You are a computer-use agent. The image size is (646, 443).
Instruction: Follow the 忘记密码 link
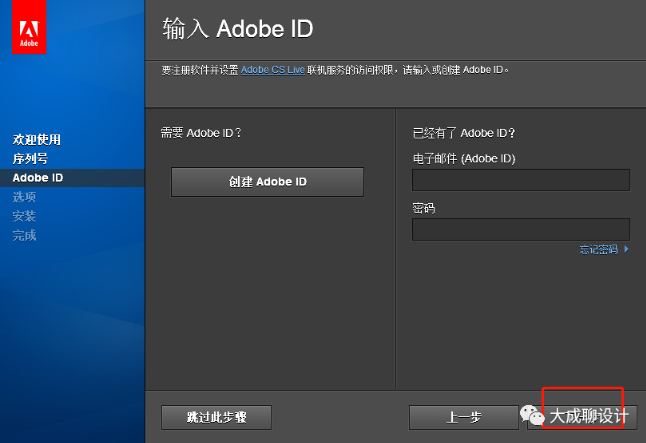pyautogui.click(x=598, y=249)
